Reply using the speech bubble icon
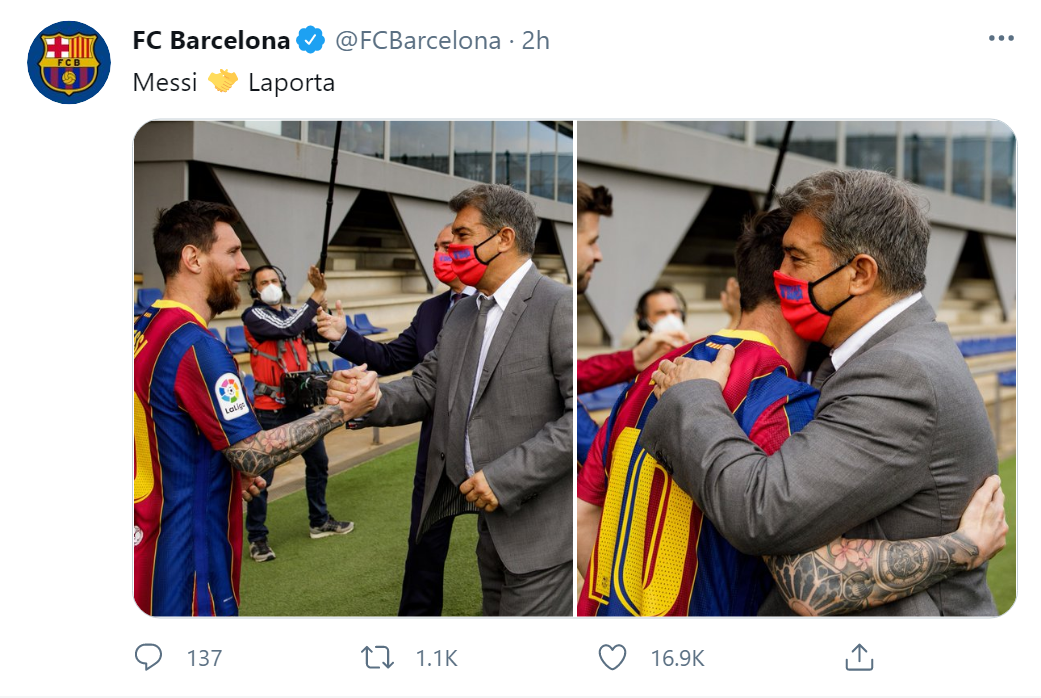This screenshot has width=1041, height=698. [146, 658]
